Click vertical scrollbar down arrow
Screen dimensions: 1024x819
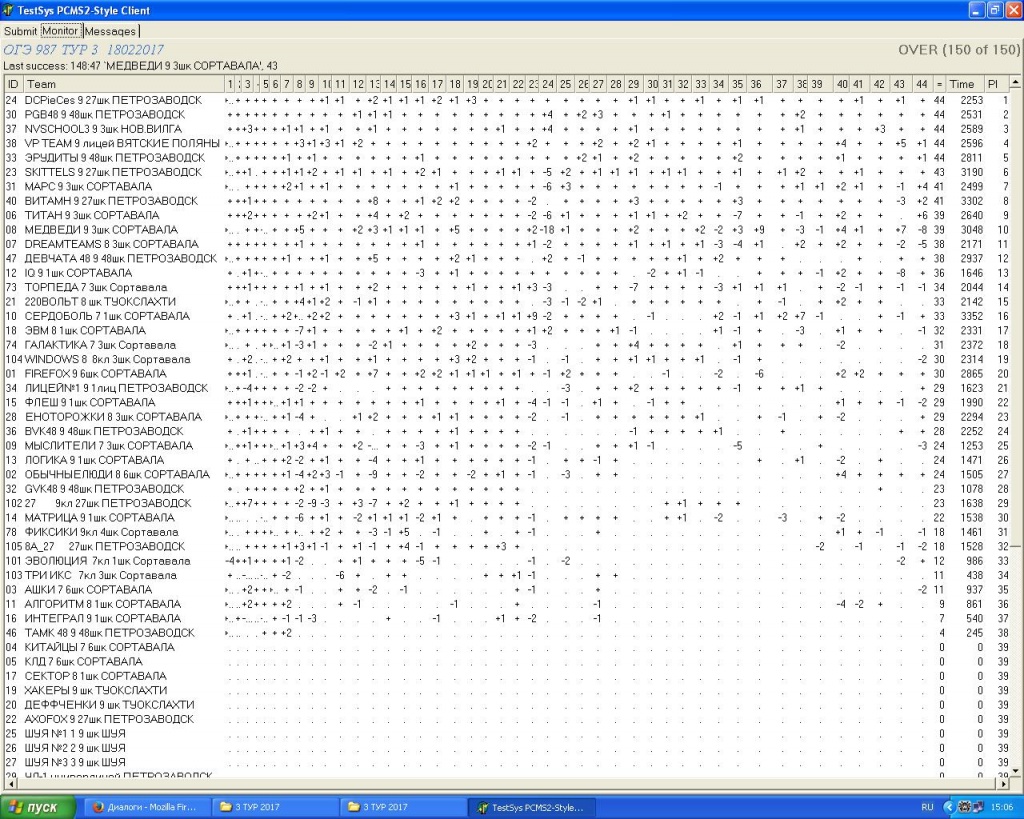pyautogui.click(x=1015, y=771)
